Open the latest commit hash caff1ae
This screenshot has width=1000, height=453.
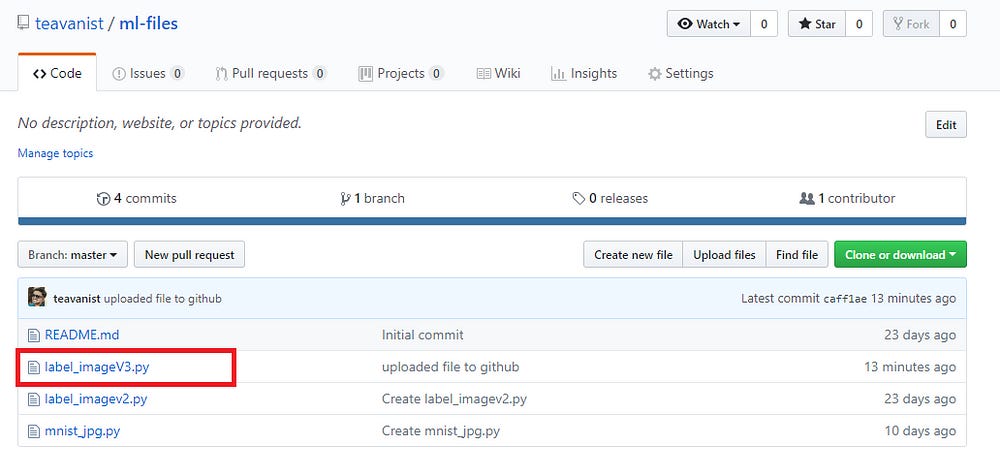pyautogui.click(x=845, y=299)
